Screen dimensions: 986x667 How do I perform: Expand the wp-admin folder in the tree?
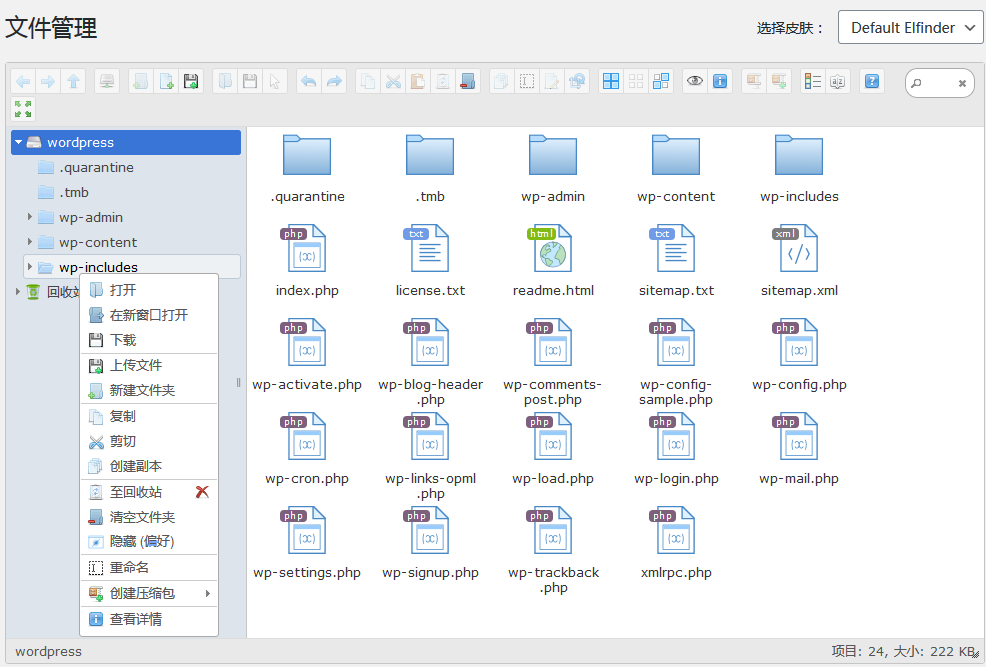(30, 217)
